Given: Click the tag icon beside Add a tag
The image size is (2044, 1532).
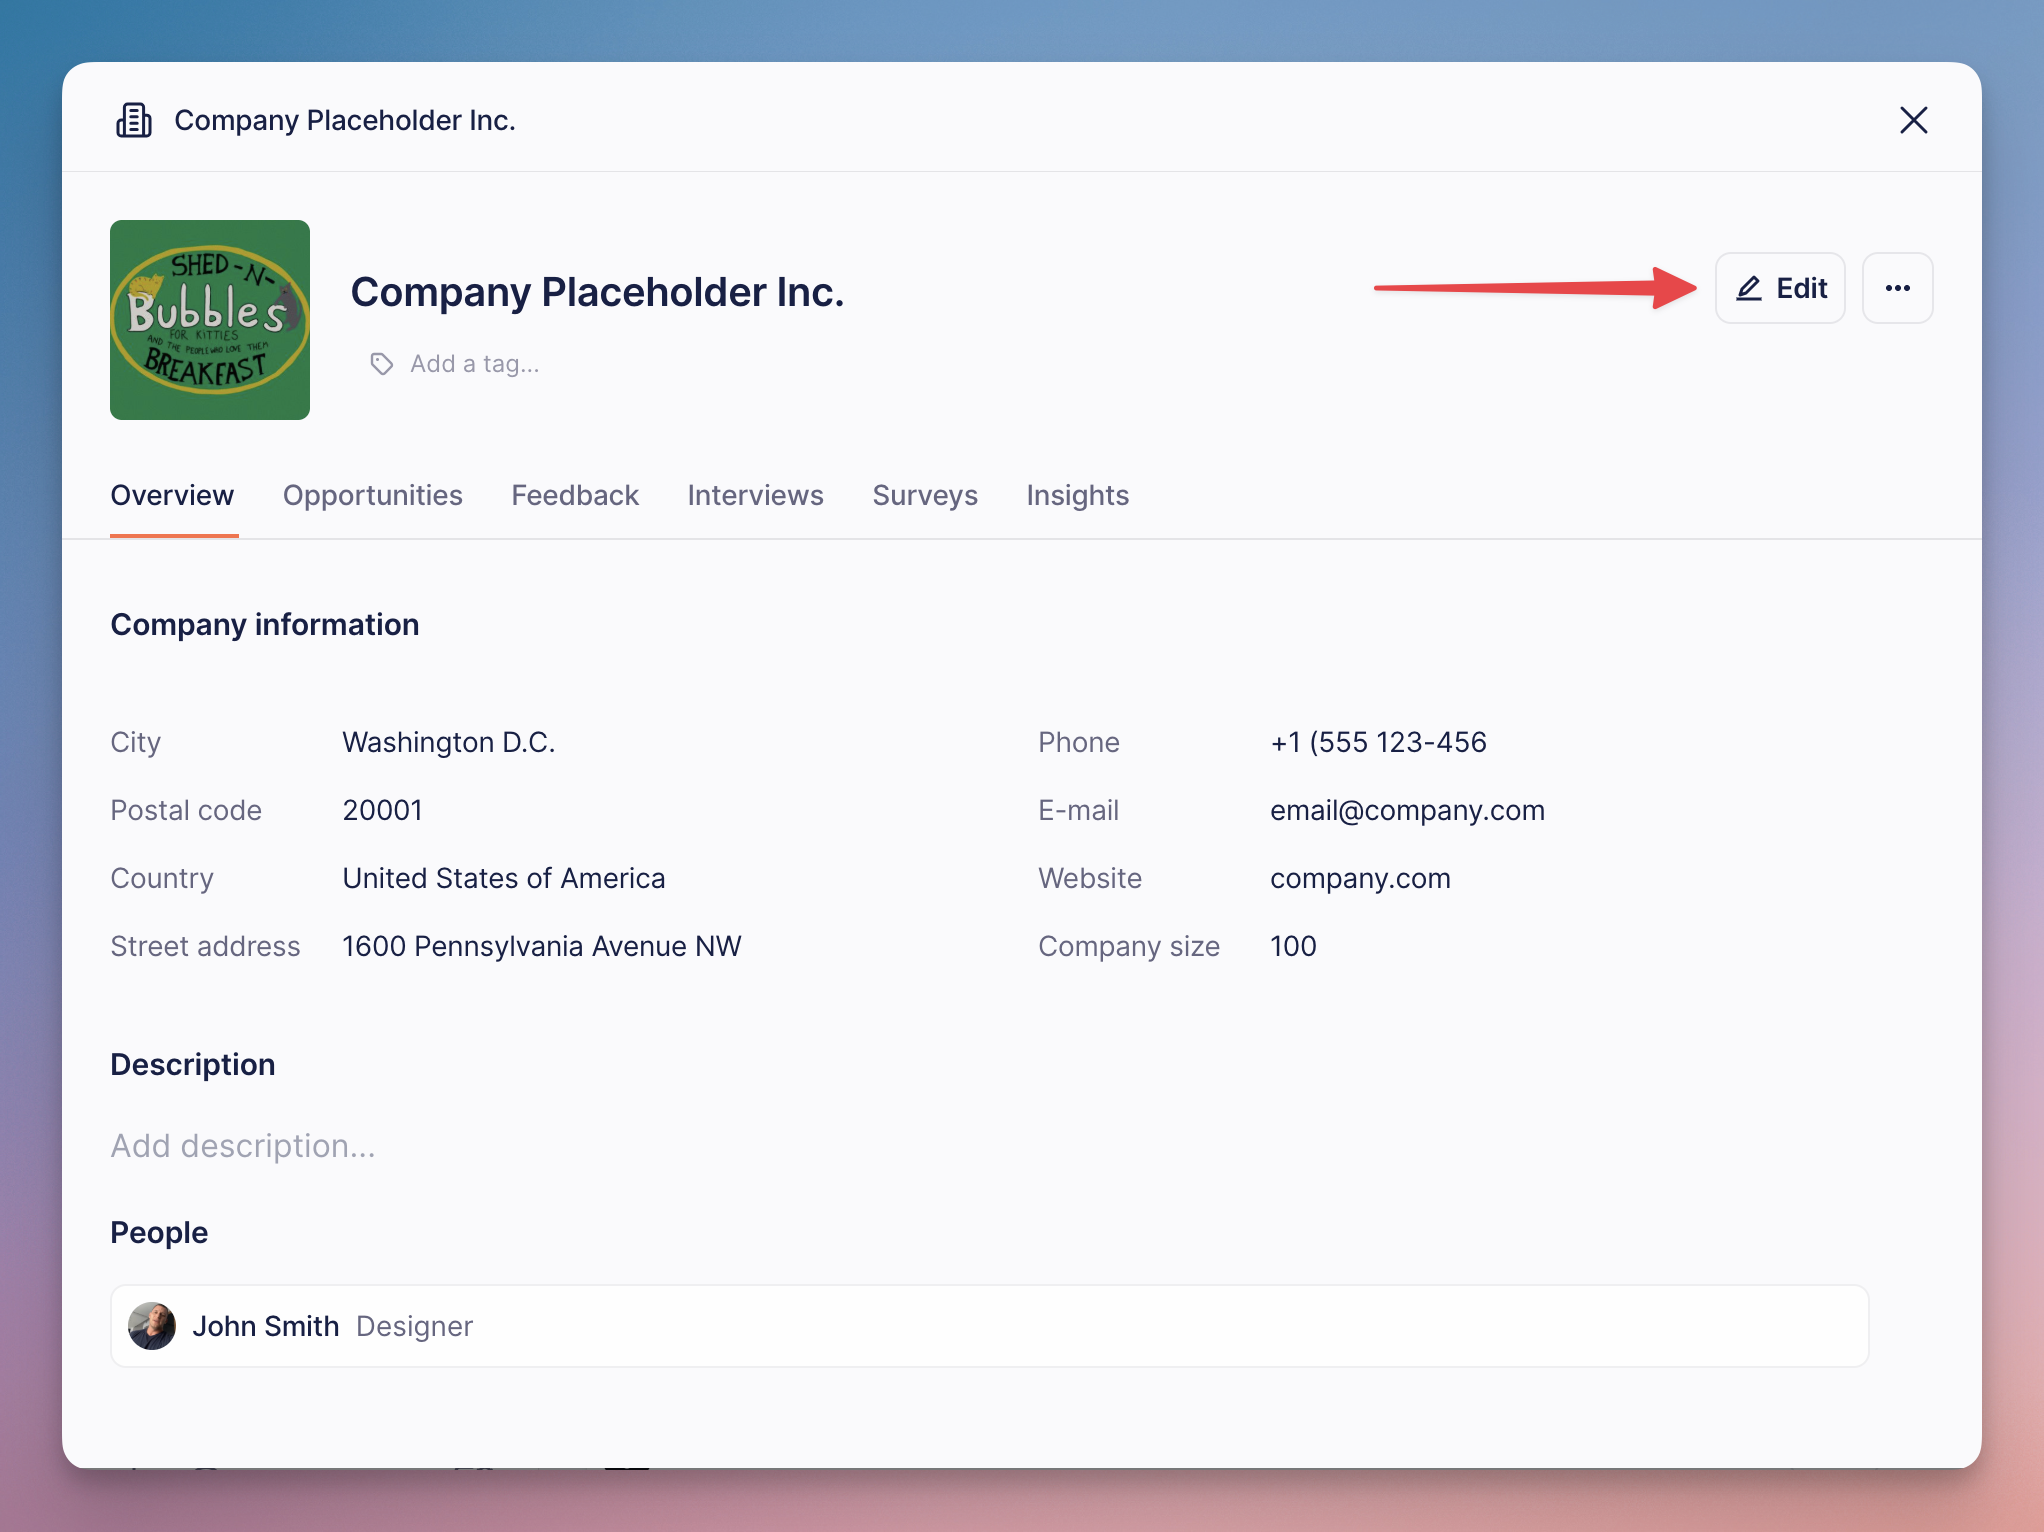Looking at the screenshot, I should (x=381, y=364).
